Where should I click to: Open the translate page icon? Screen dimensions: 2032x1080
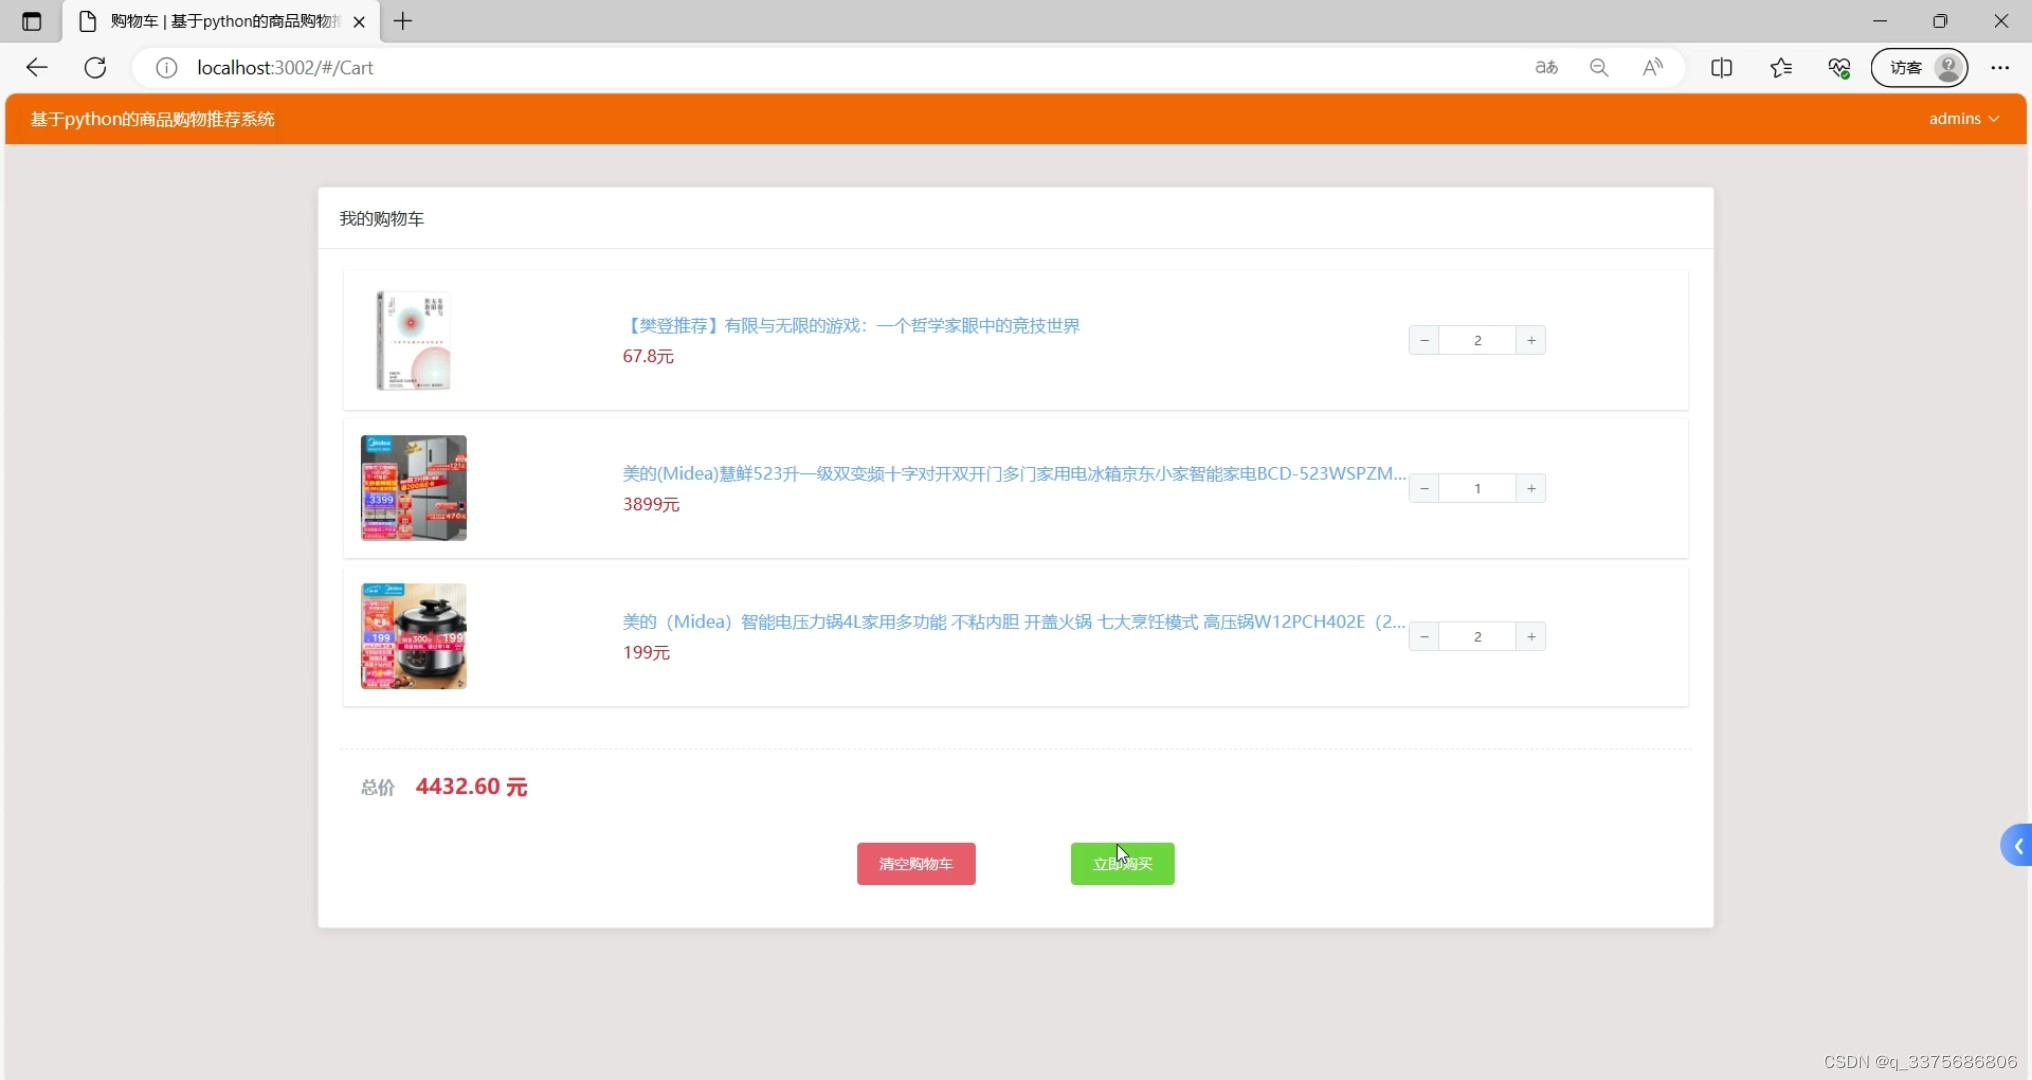(1546, 67)
